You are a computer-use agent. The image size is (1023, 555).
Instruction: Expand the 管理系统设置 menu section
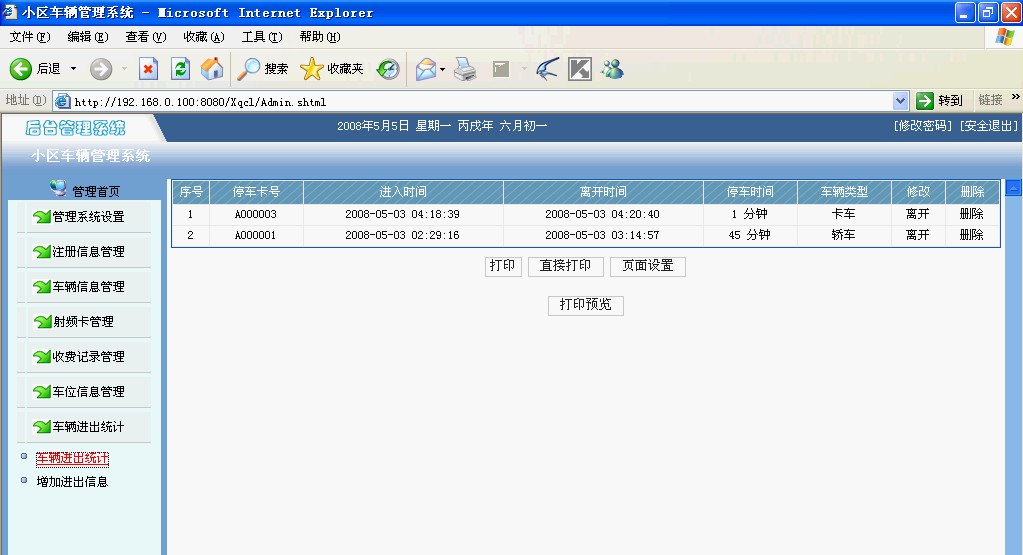pos(88,217)
